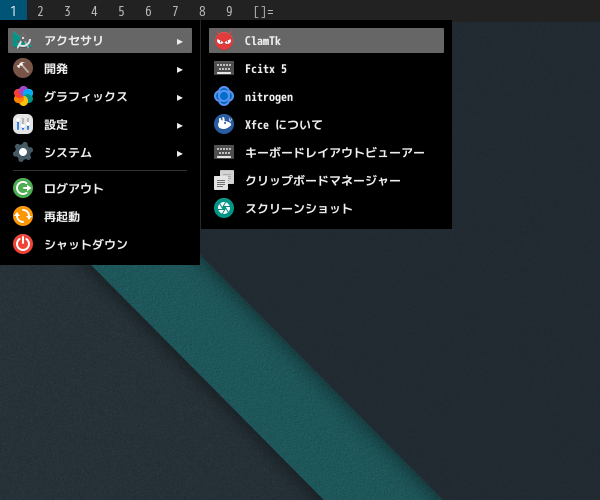The height and width of the screenshot is (500, 600).
Task: Click the Xfce mouse logo icon
Action: (x=224, y=124)
